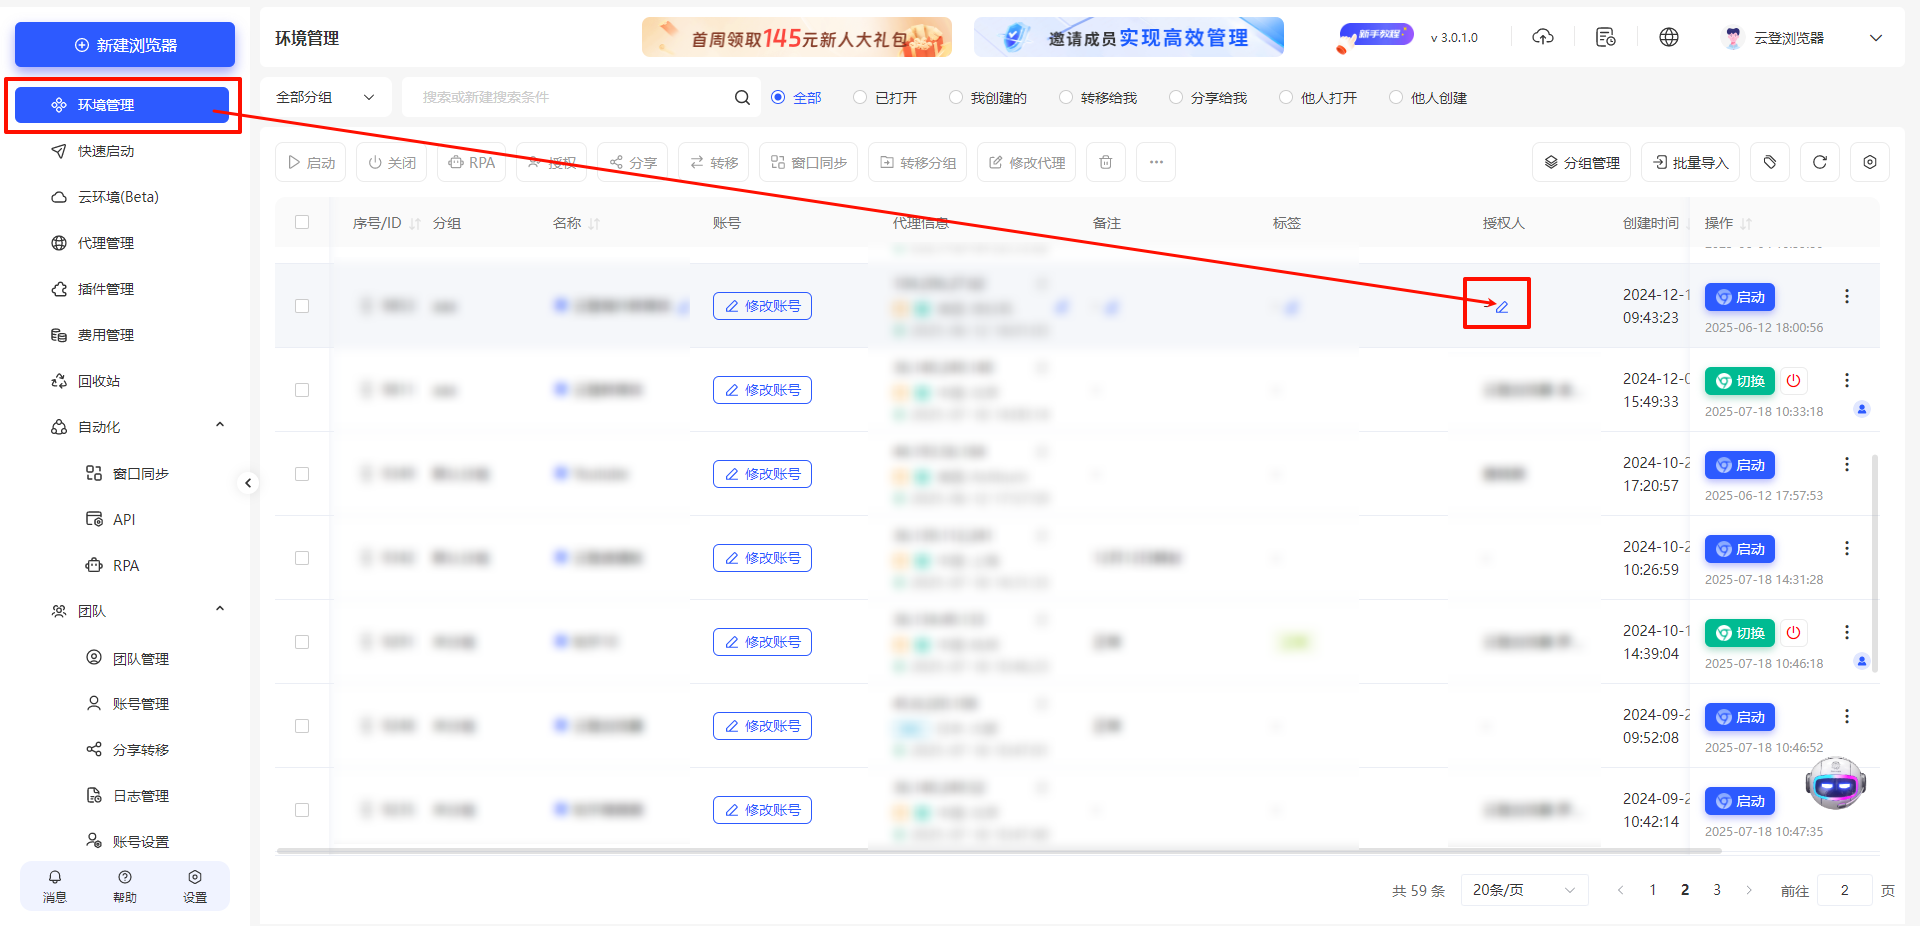Click the RPA toolbar button
1920x926 pixels.
(x=472, y=162)
